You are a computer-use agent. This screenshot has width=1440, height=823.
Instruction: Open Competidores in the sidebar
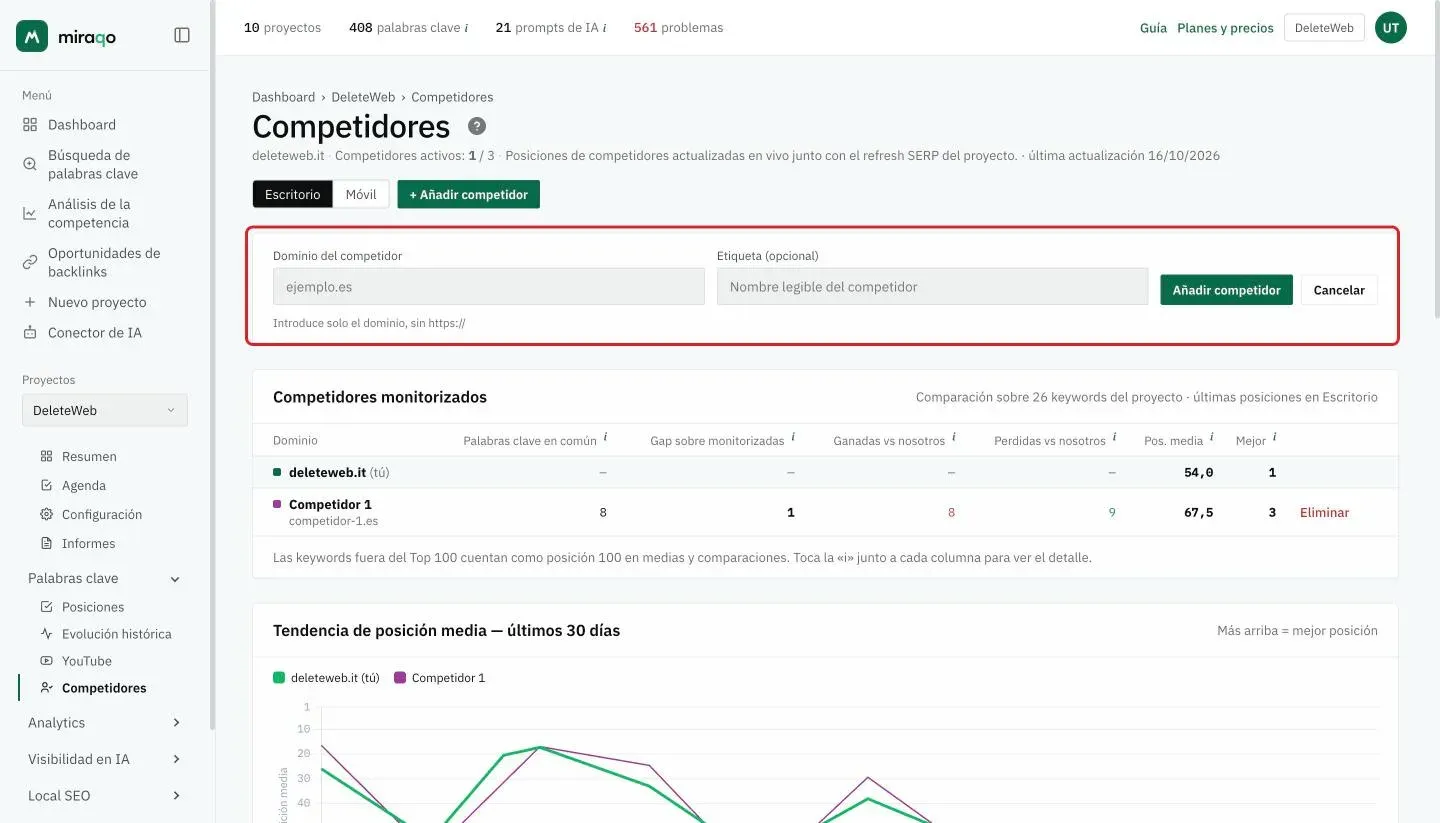click(x=104, y=688)
